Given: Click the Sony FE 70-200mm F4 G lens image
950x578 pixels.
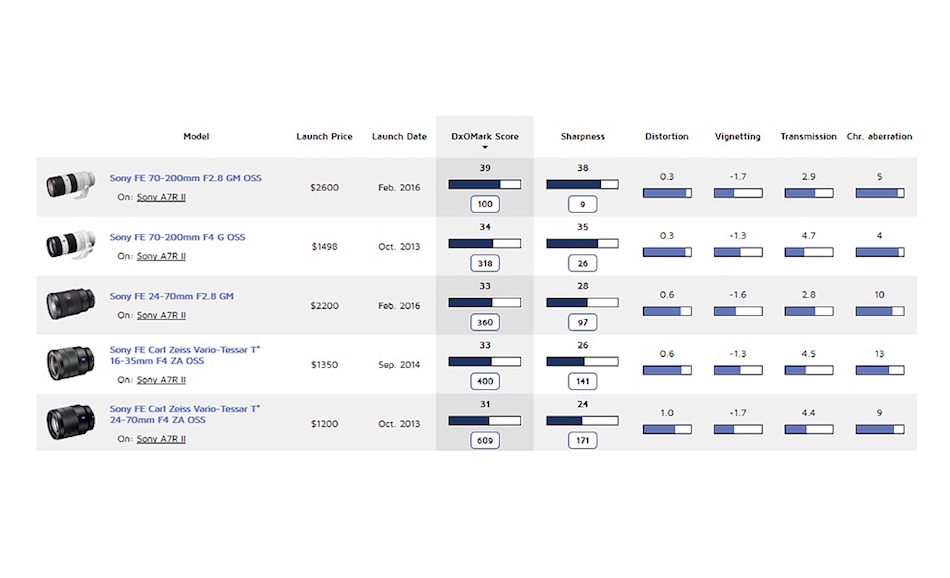Looking at the screenshot, I should (69, 245).
